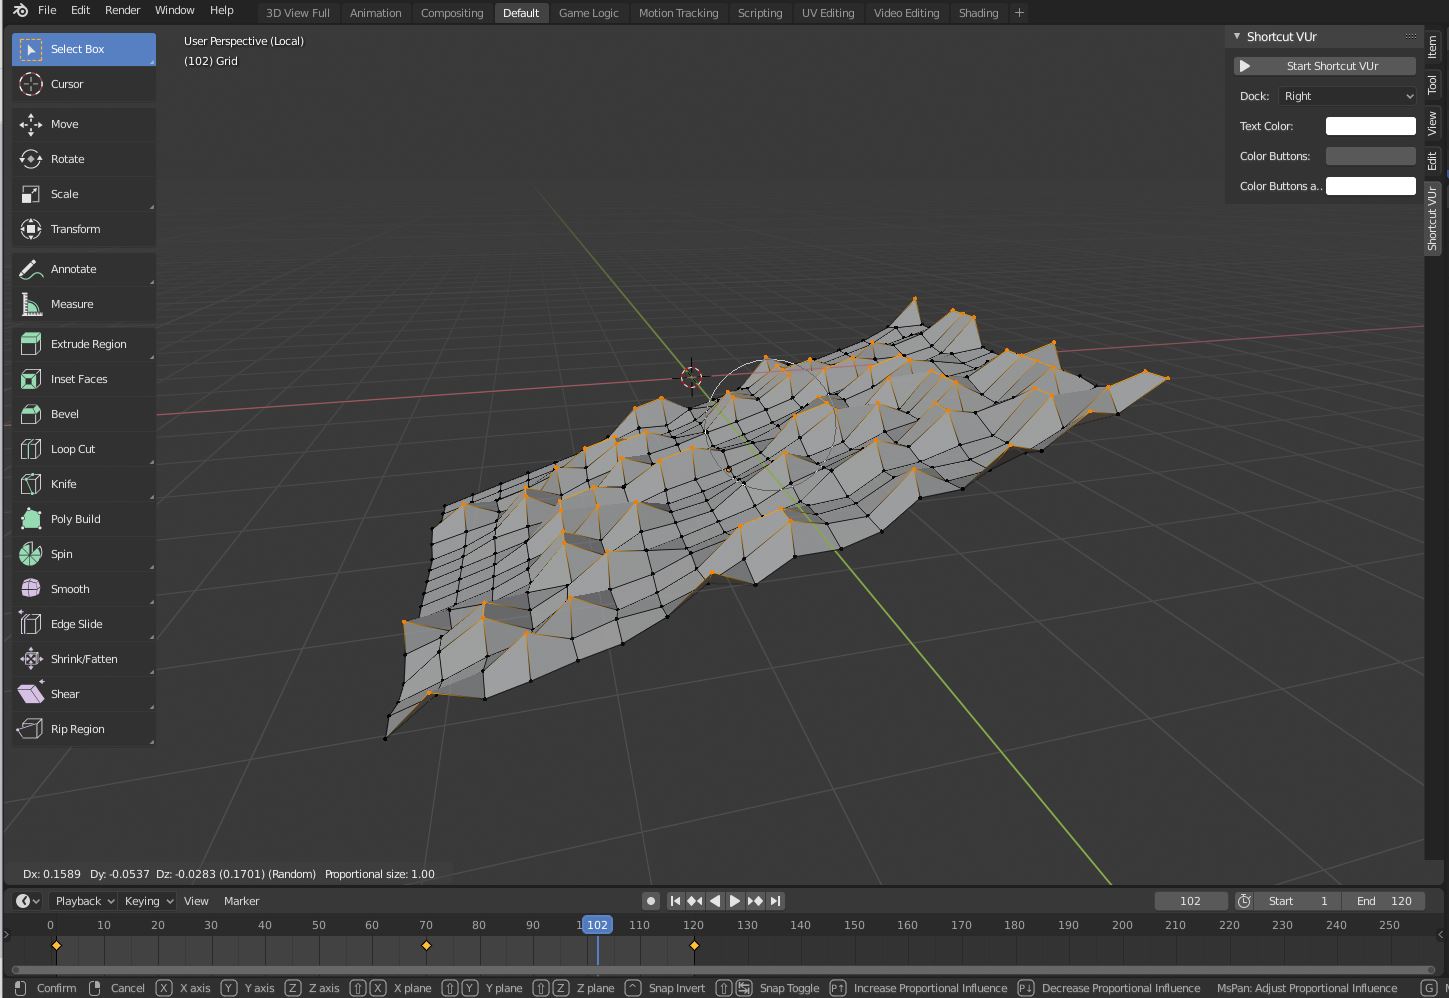Open the Playback dropdown in timeline

83,901
